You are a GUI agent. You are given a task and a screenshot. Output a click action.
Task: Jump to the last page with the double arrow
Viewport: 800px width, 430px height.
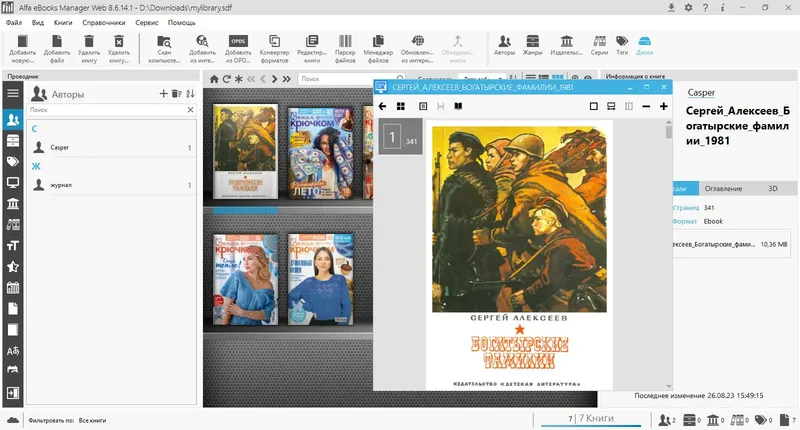pos(287,79)
